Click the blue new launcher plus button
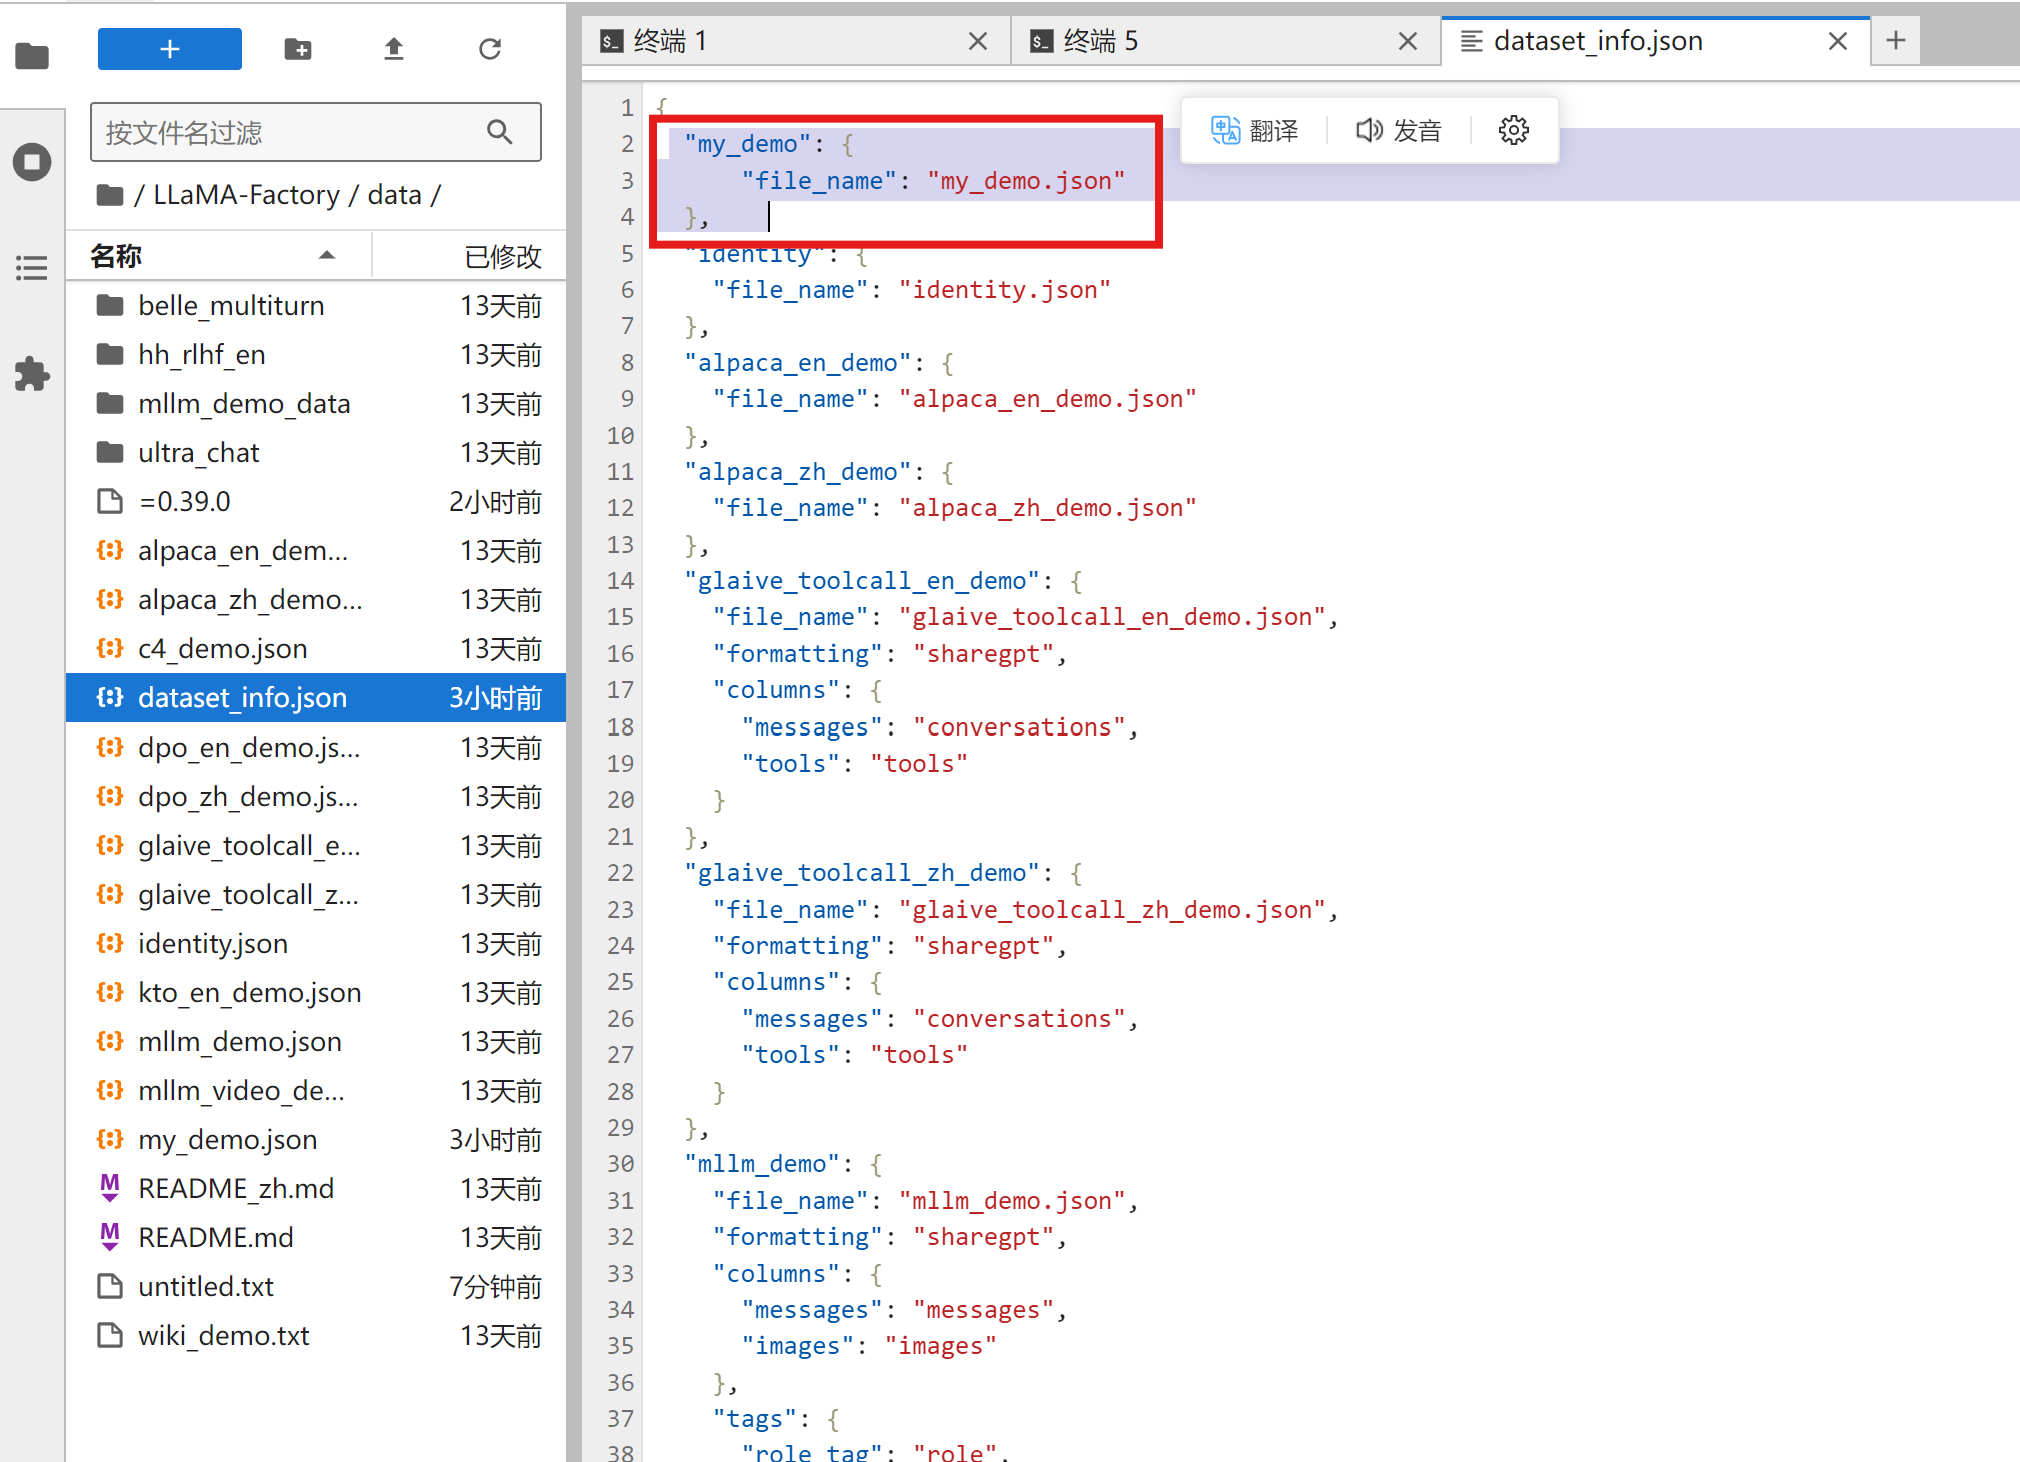Screen dimensions: 2020x1462 [169, 49]
